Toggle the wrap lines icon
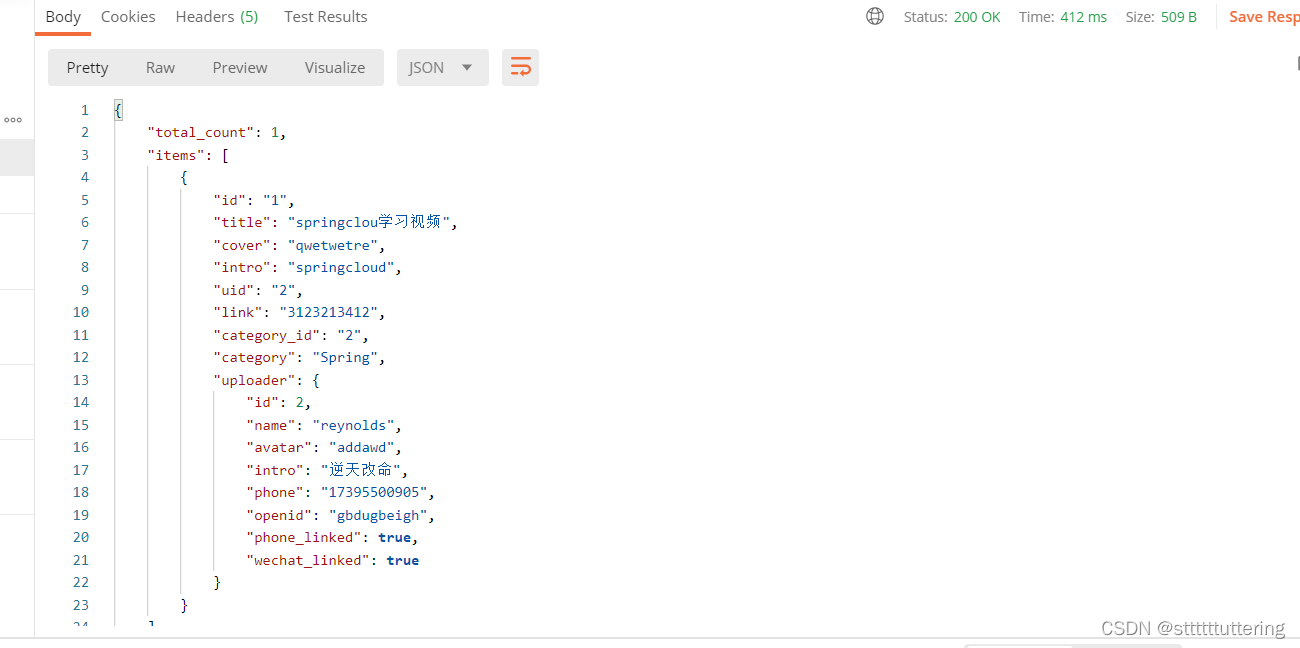This screenshot has height=648, width=1300. [x=520, y=67]
